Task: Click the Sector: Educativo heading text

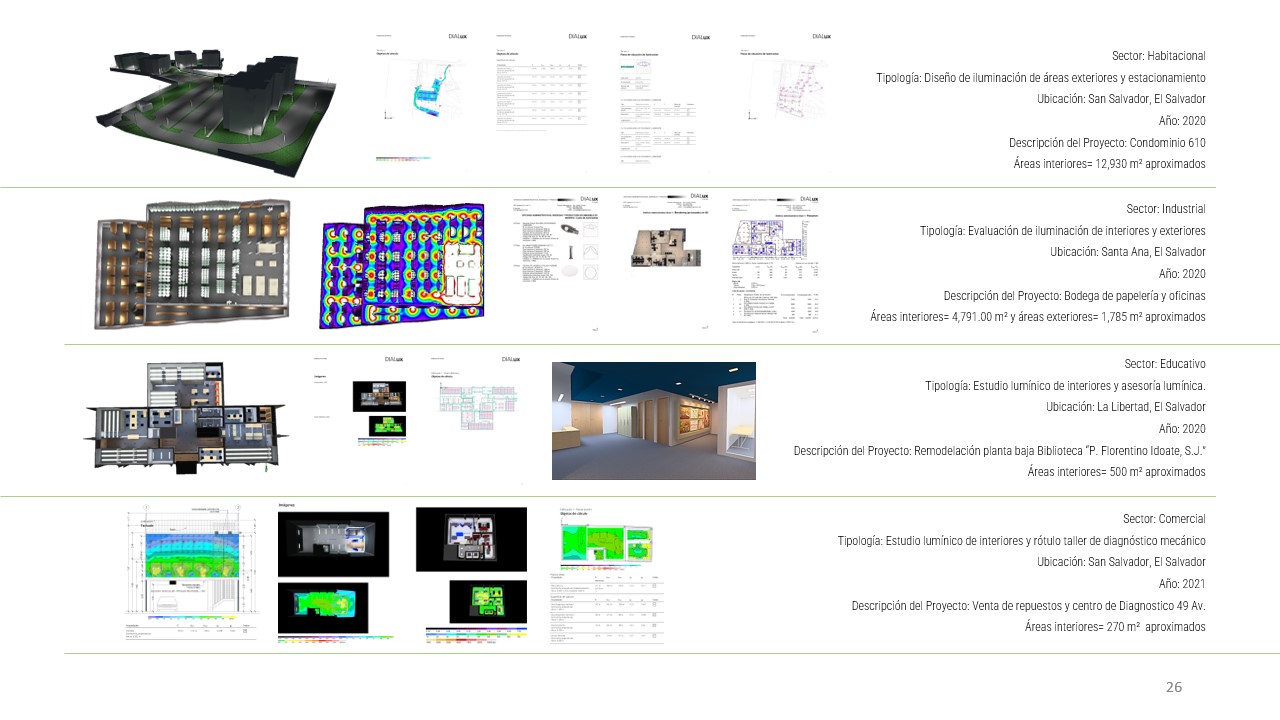Action: pos(1165,363)
